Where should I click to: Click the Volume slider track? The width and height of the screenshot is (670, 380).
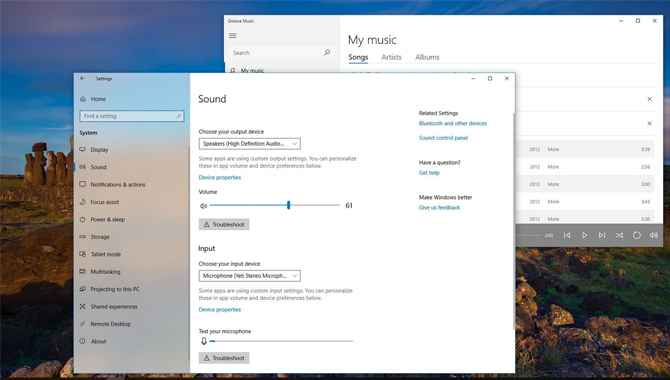(x=275, y=205)
